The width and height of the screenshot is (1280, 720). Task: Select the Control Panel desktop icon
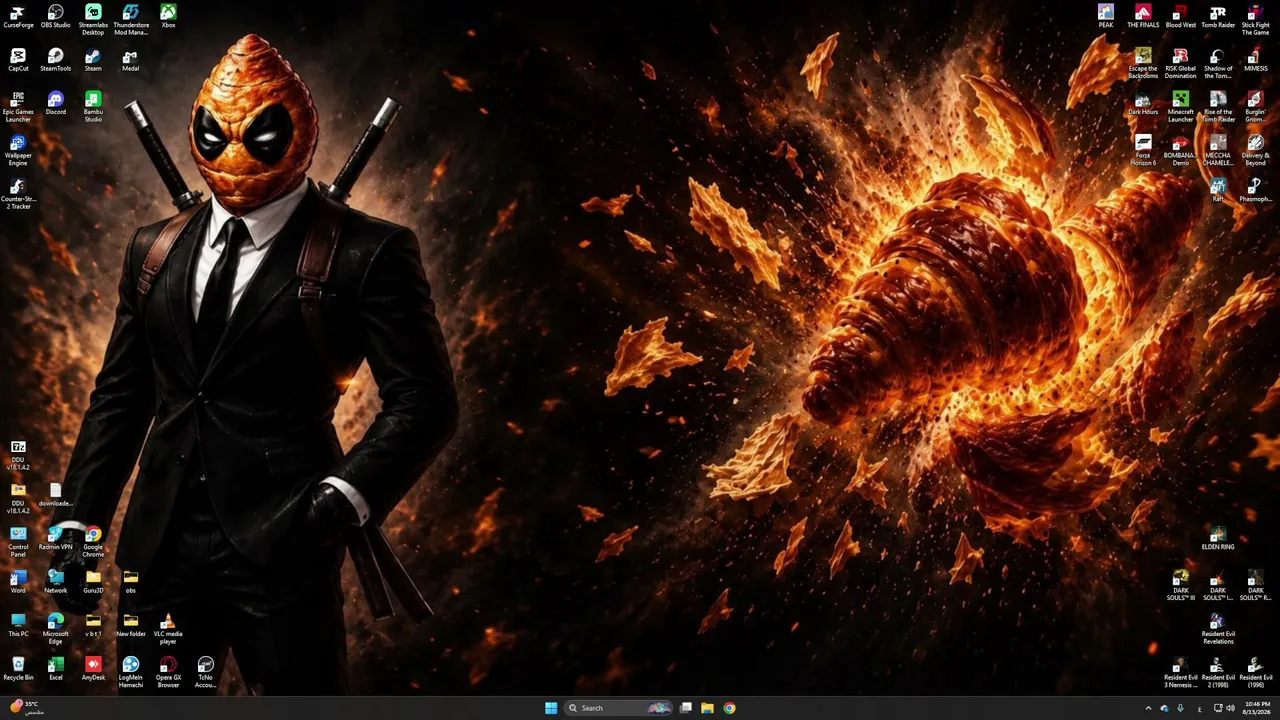pos(18,542)
